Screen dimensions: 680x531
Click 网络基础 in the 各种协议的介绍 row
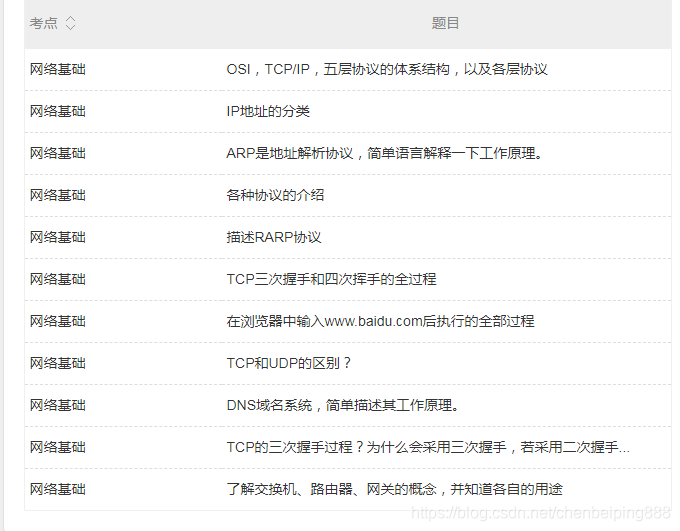click(58, 195)
